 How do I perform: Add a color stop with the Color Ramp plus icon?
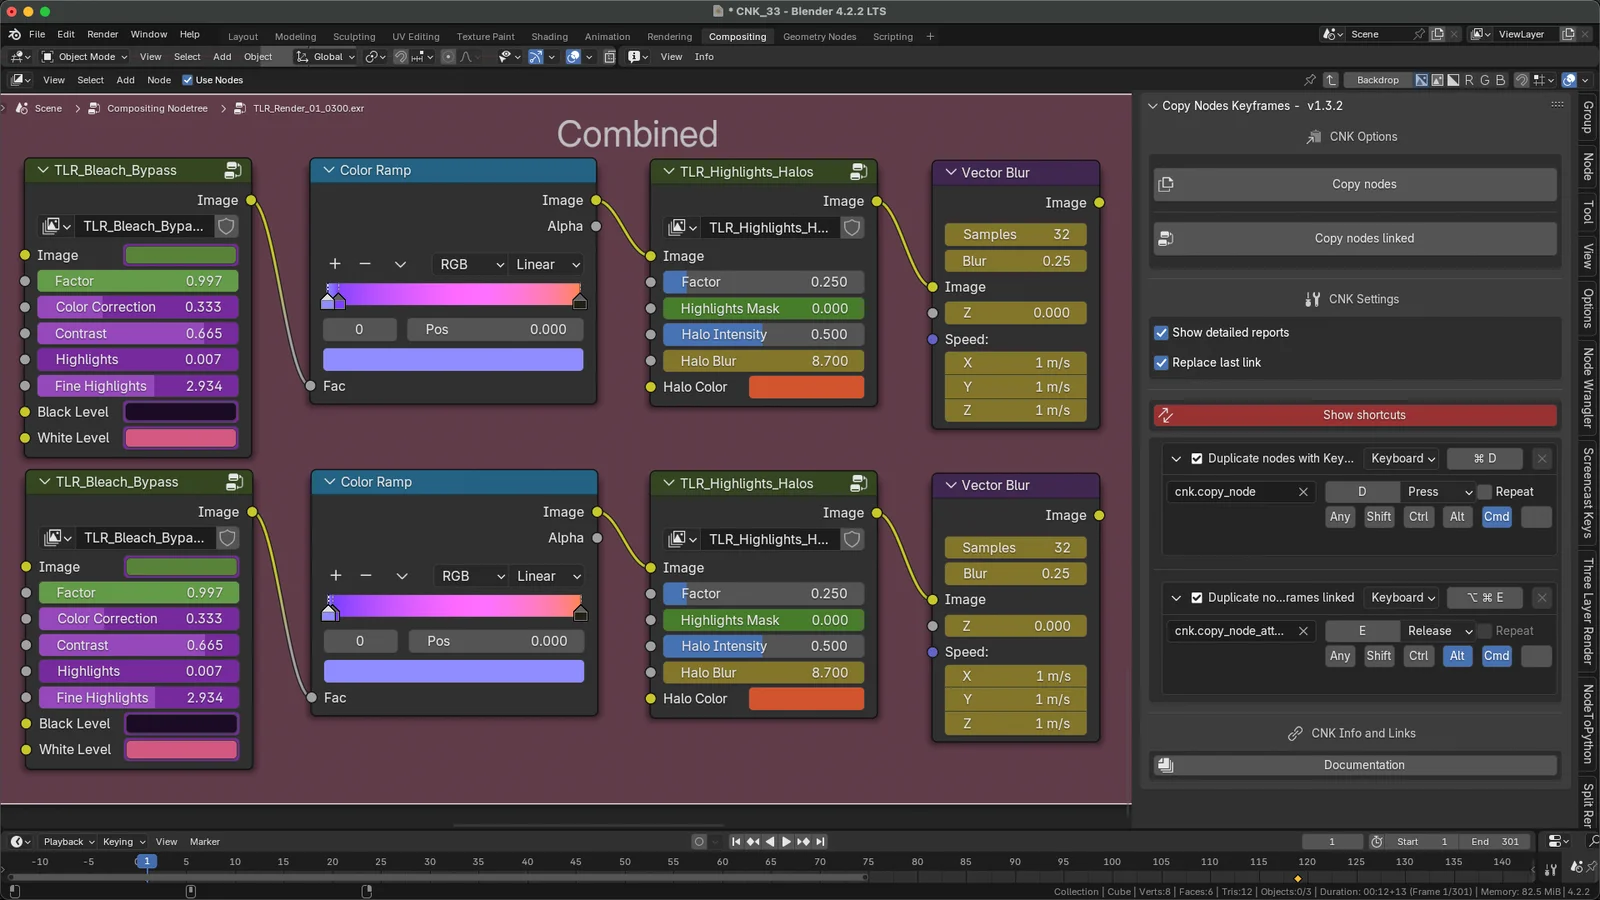tap(335, 264)
